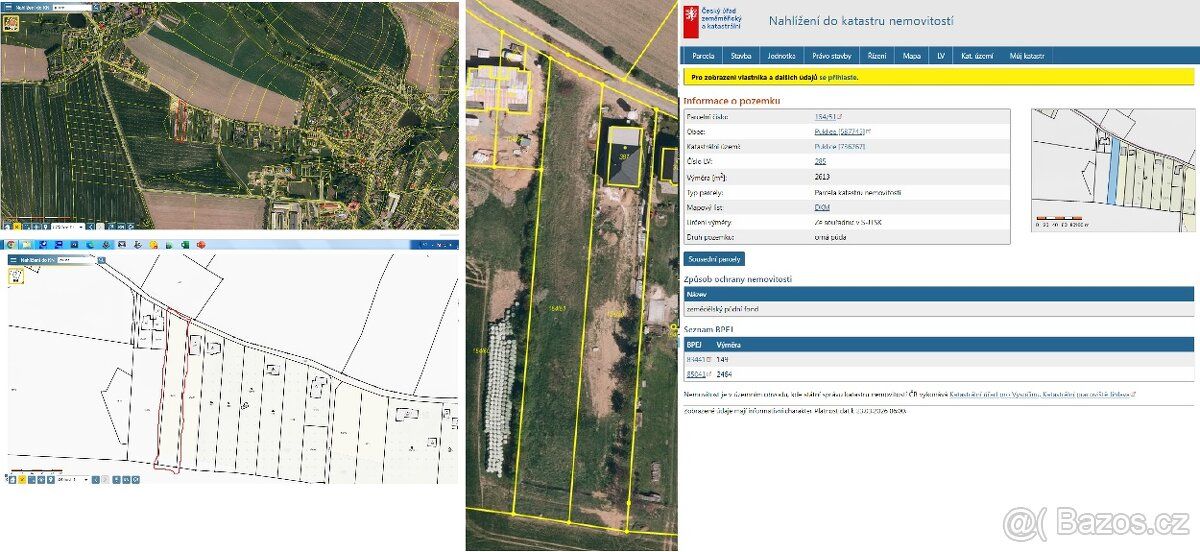Open PowerPoint from the taskbar
1200x552 pixels.
click(x=201, y=244)
